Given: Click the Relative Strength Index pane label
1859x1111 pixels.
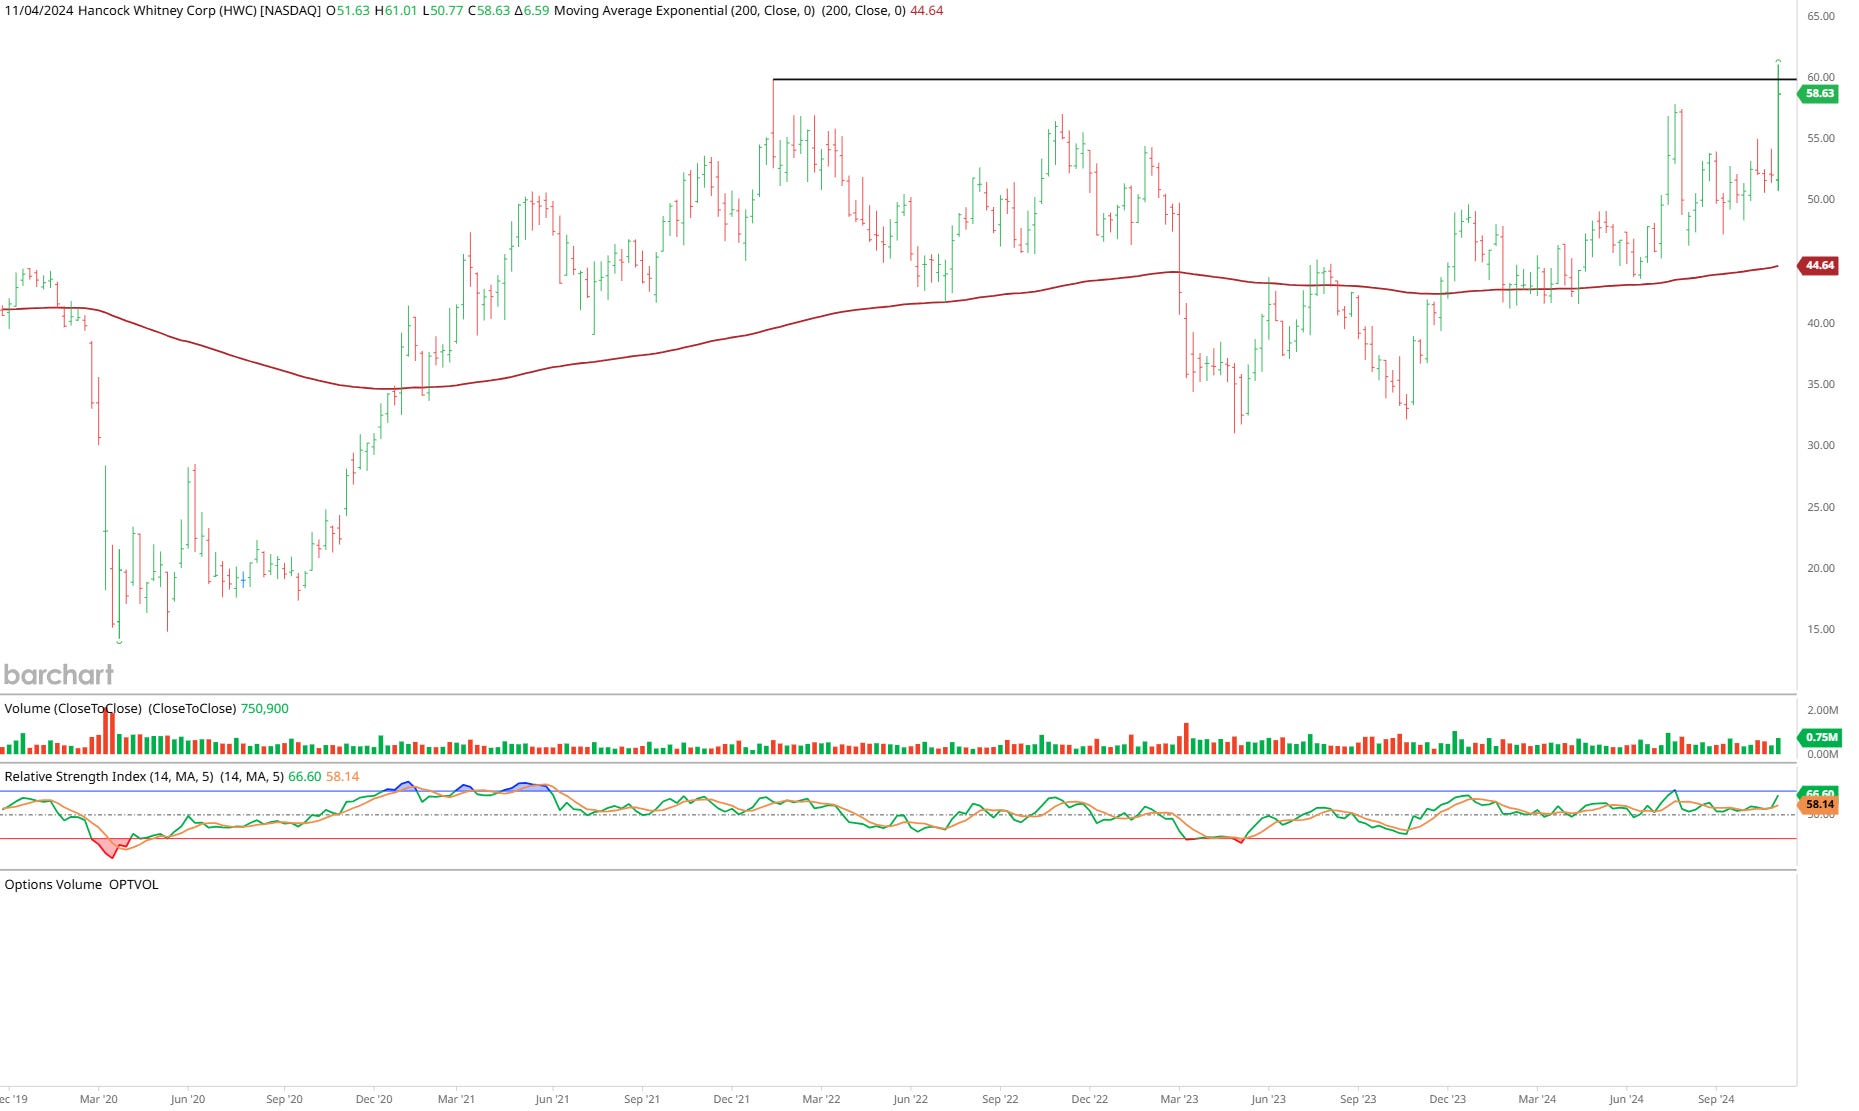Looking at the screenshot, I should [109, 777].
